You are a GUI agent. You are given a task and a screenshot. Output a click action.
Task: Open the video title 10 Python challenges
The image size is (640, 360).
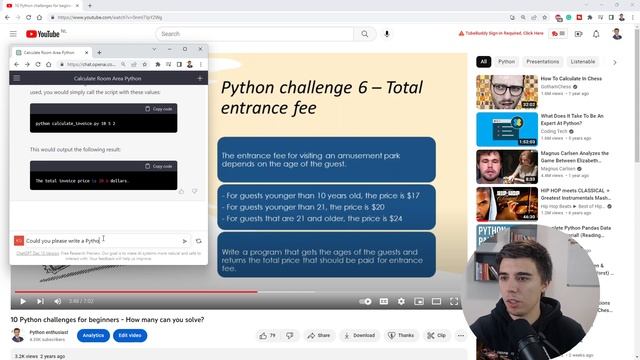click(107, 320)
